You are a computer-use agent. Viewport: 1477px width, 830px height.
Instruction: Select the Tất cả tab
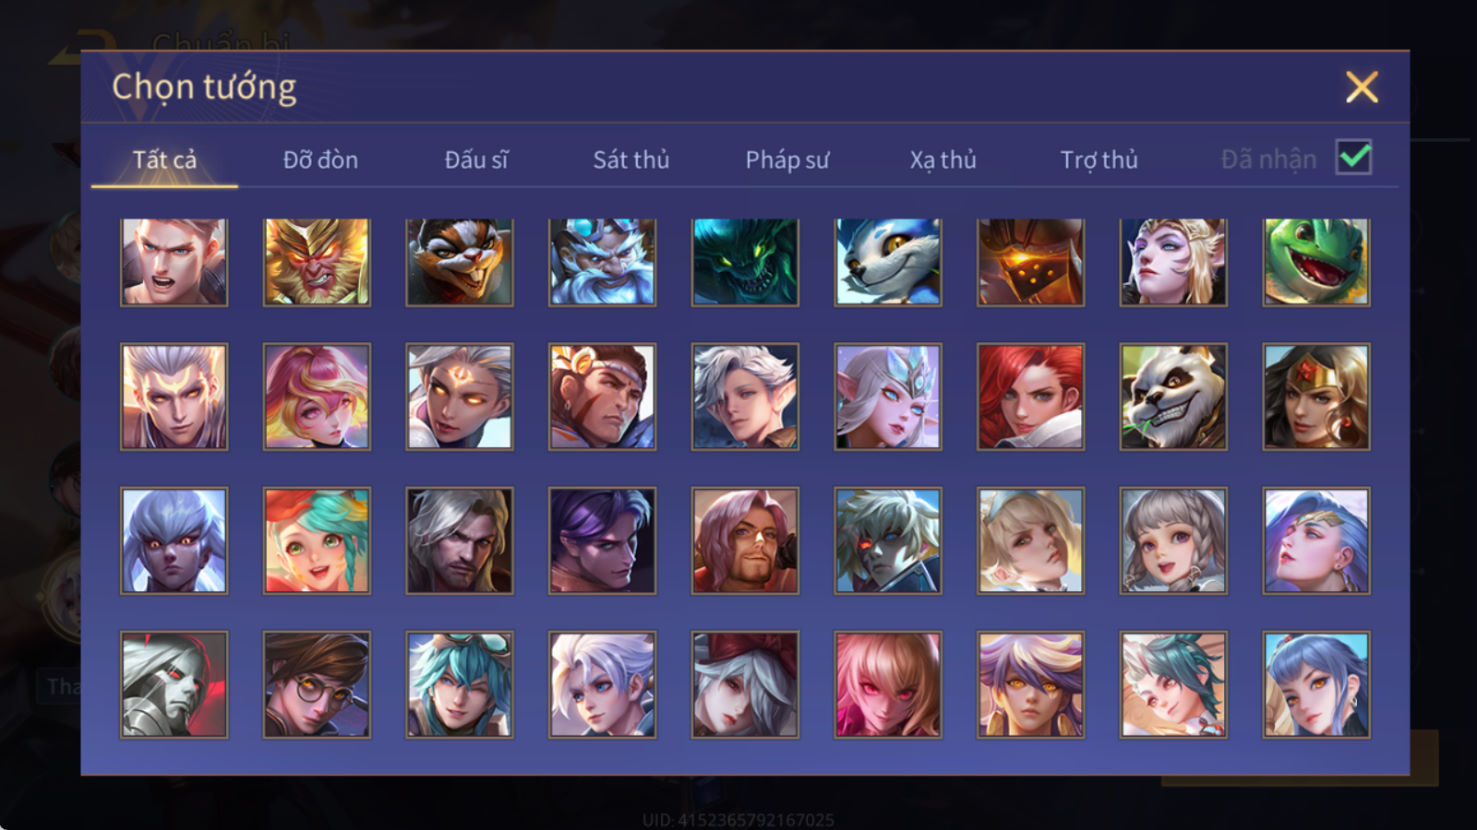[165, 160]
